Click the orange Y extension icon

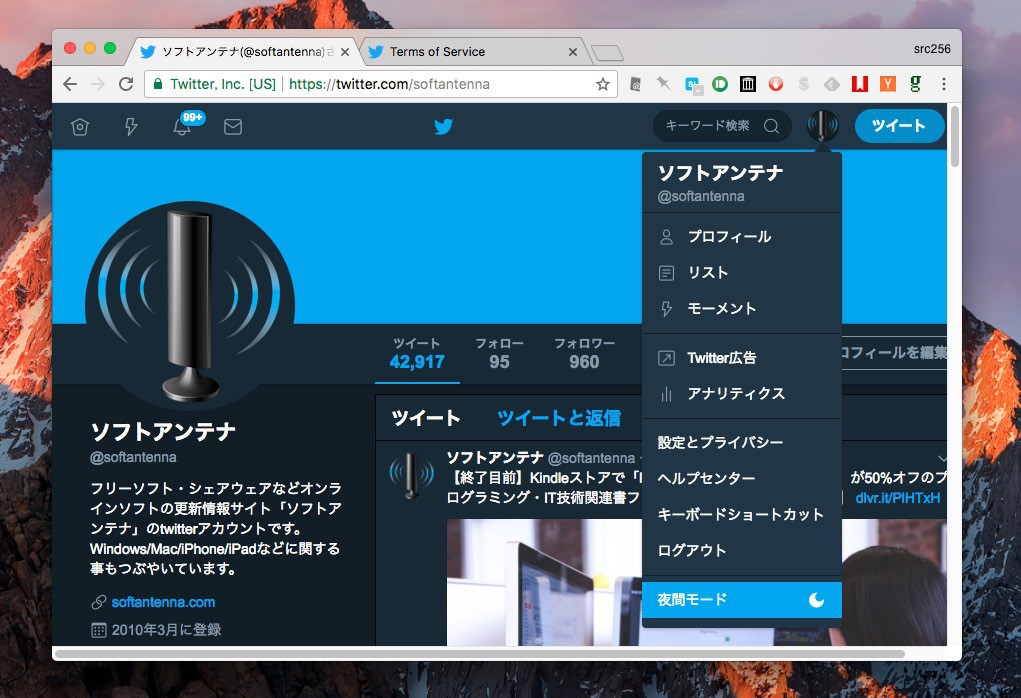coord(888,84)
